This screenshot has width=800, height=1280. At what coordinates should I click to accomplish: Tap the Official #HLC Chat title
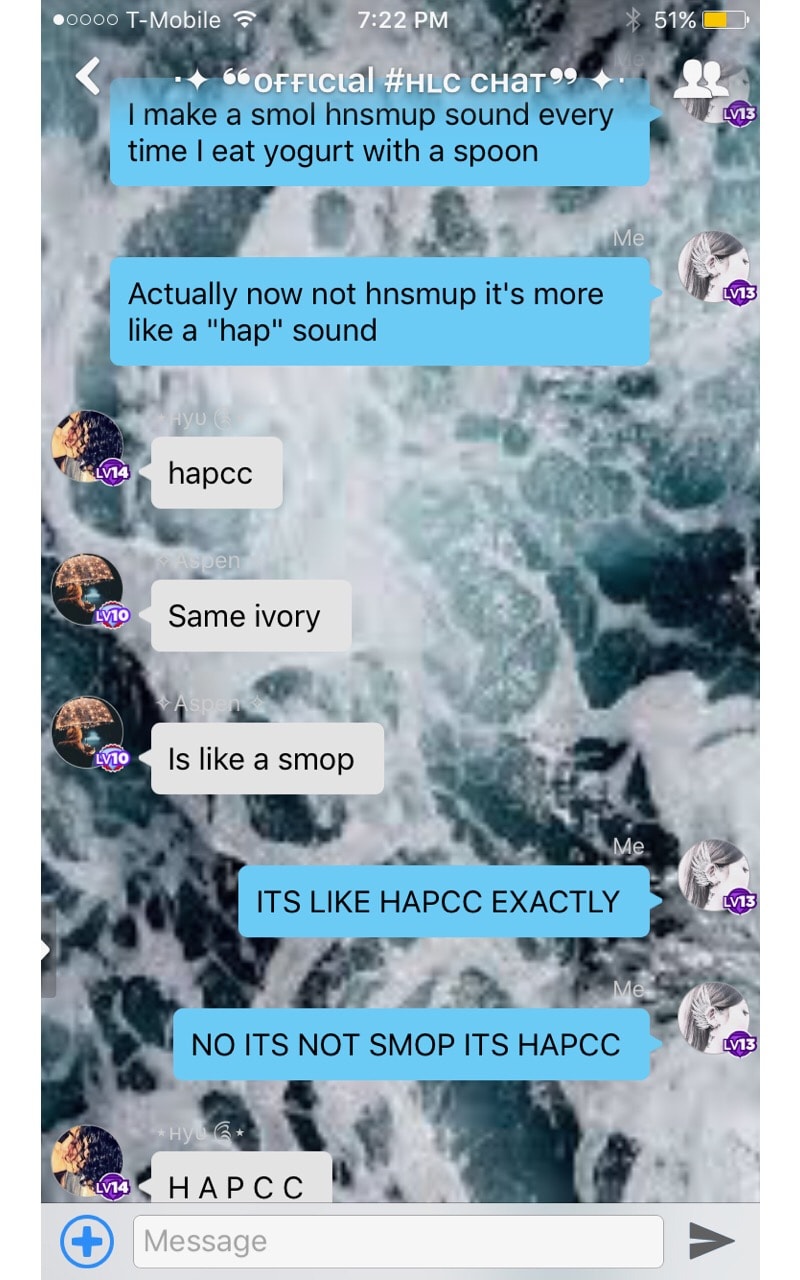pos(392,79)
